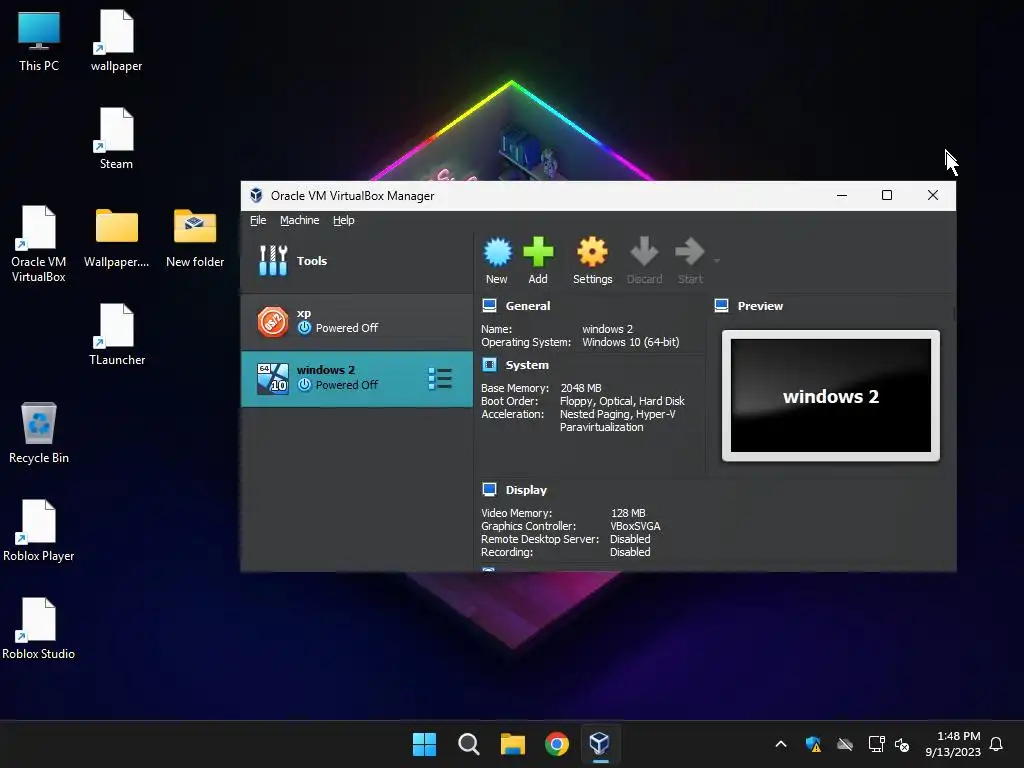Click the System section chip icon
Screen dimensions: 1024x768
tap(489, 364)
